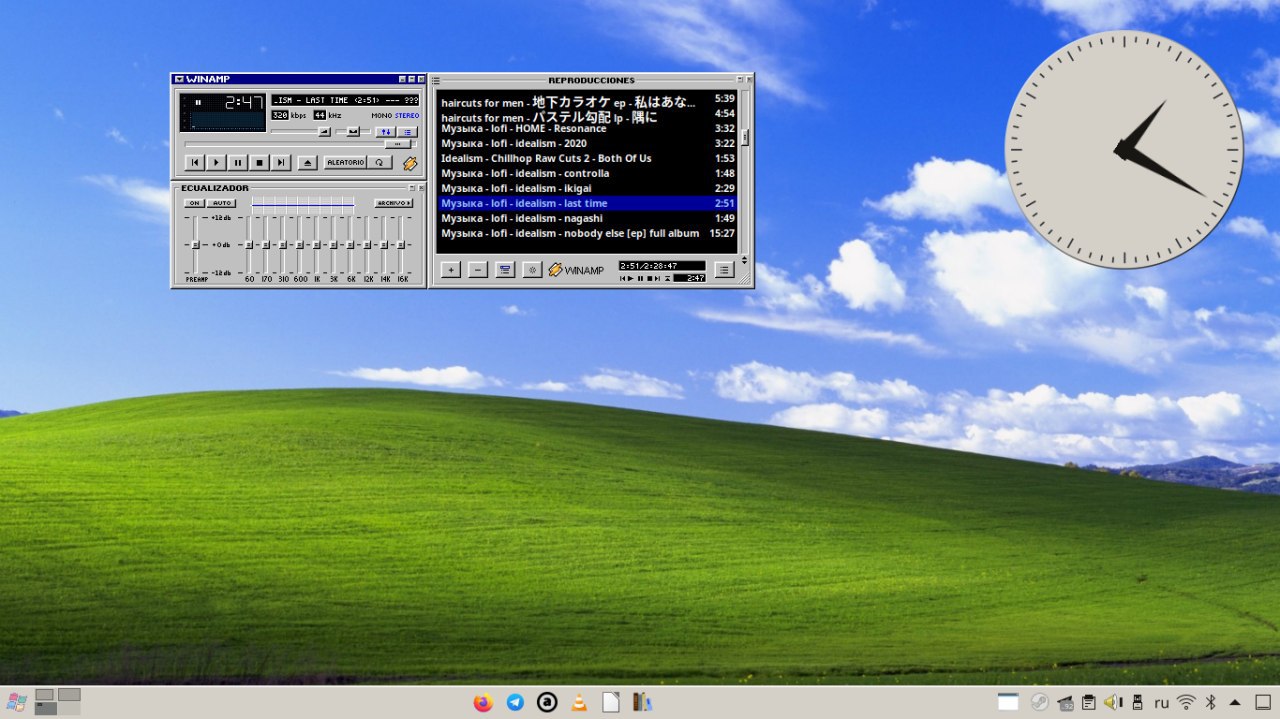Click playlist mini Play button
Image resolution: width=1280 pixels, height=719 pixels.
click(x=631, y=278)
